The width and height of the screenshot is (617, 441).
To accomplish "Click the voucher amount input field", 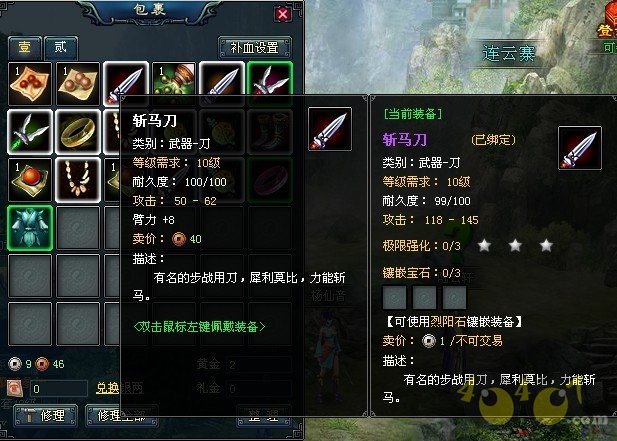I will pos(59,389).
